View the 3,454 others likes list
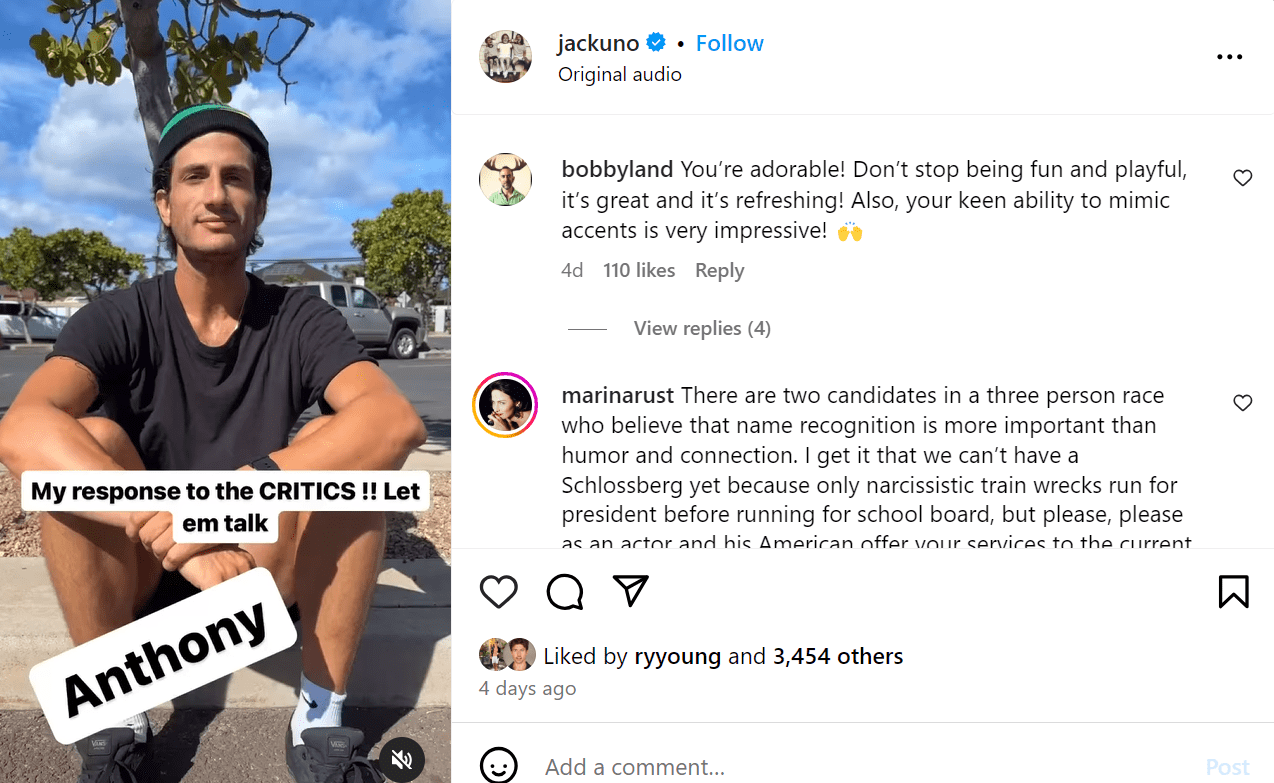 pos(837,656)
